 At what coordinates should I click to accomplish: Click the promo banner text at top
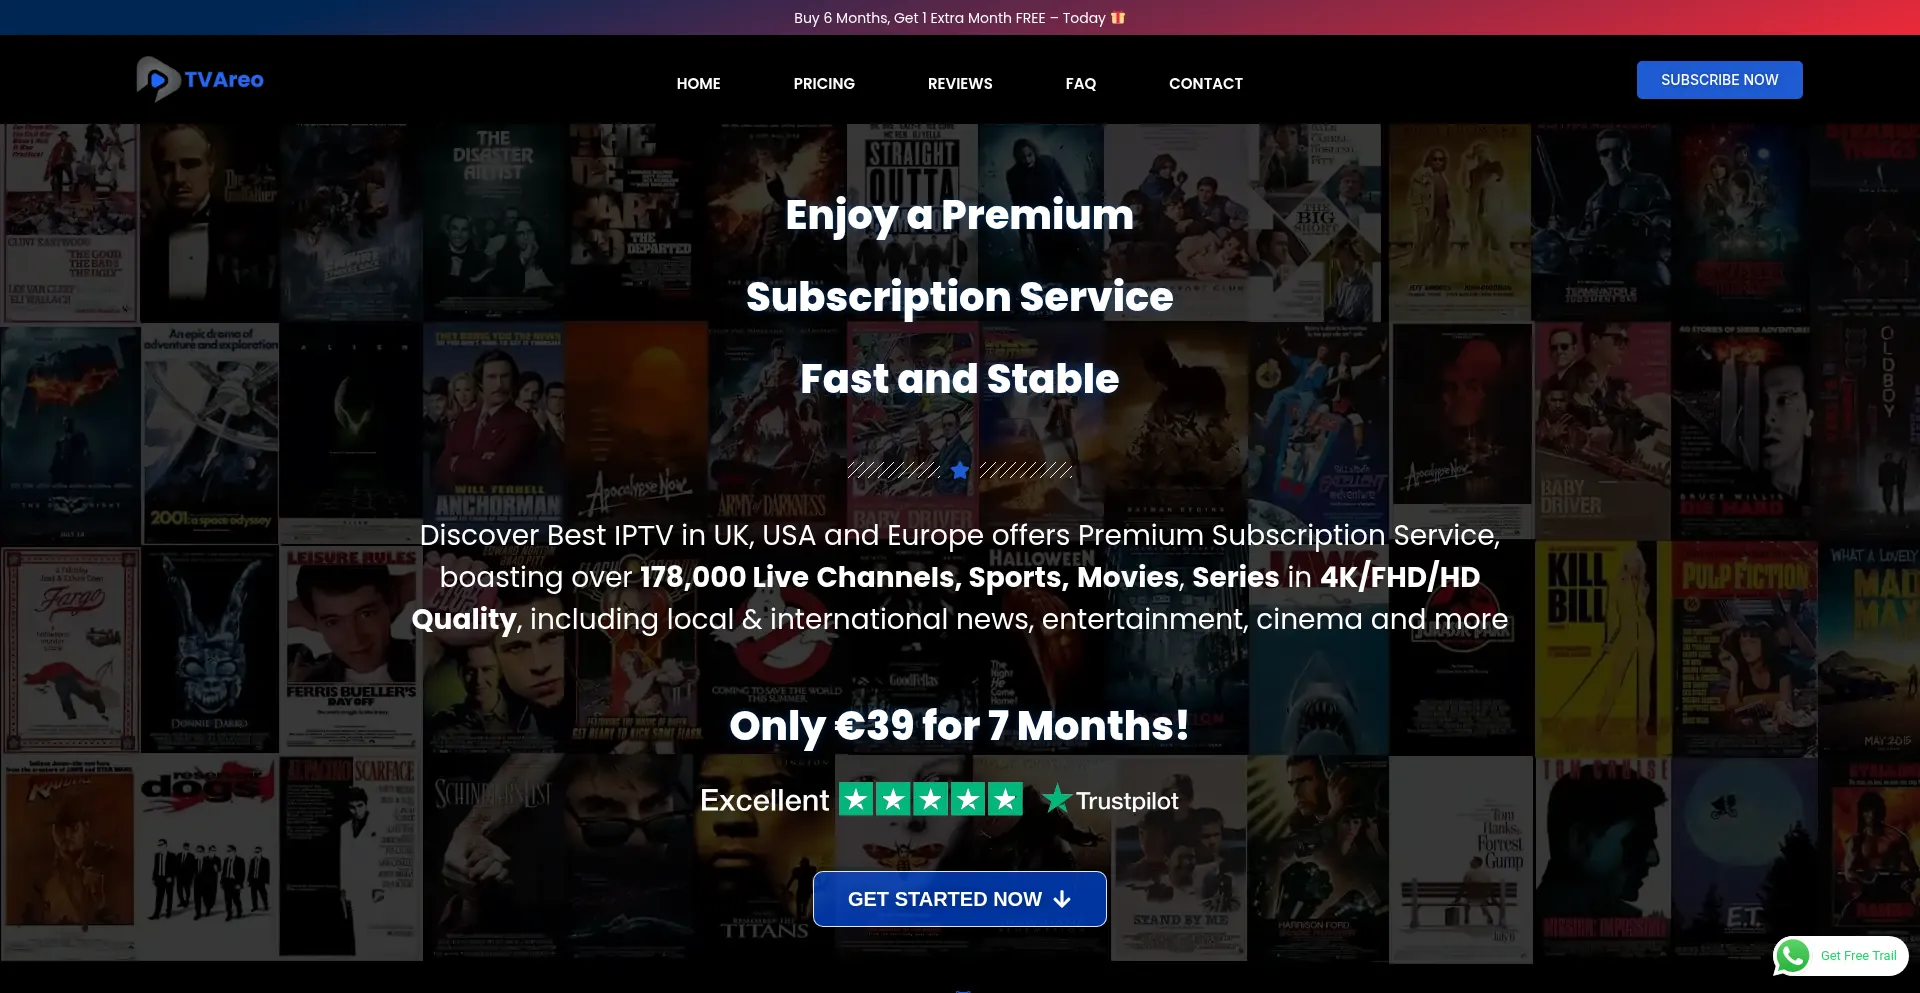point(949,18)
